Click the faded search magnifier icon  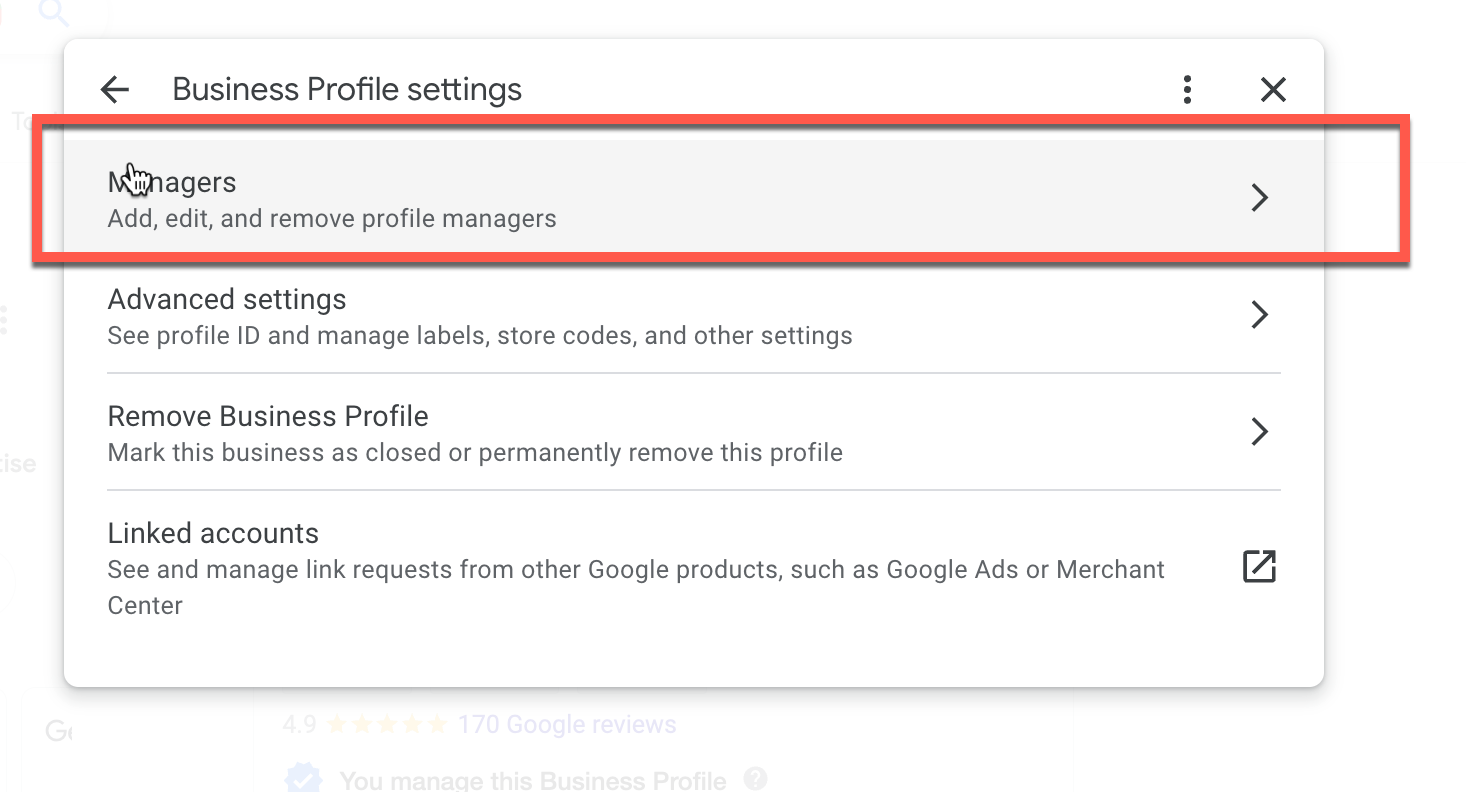click(x=53, y=13)
